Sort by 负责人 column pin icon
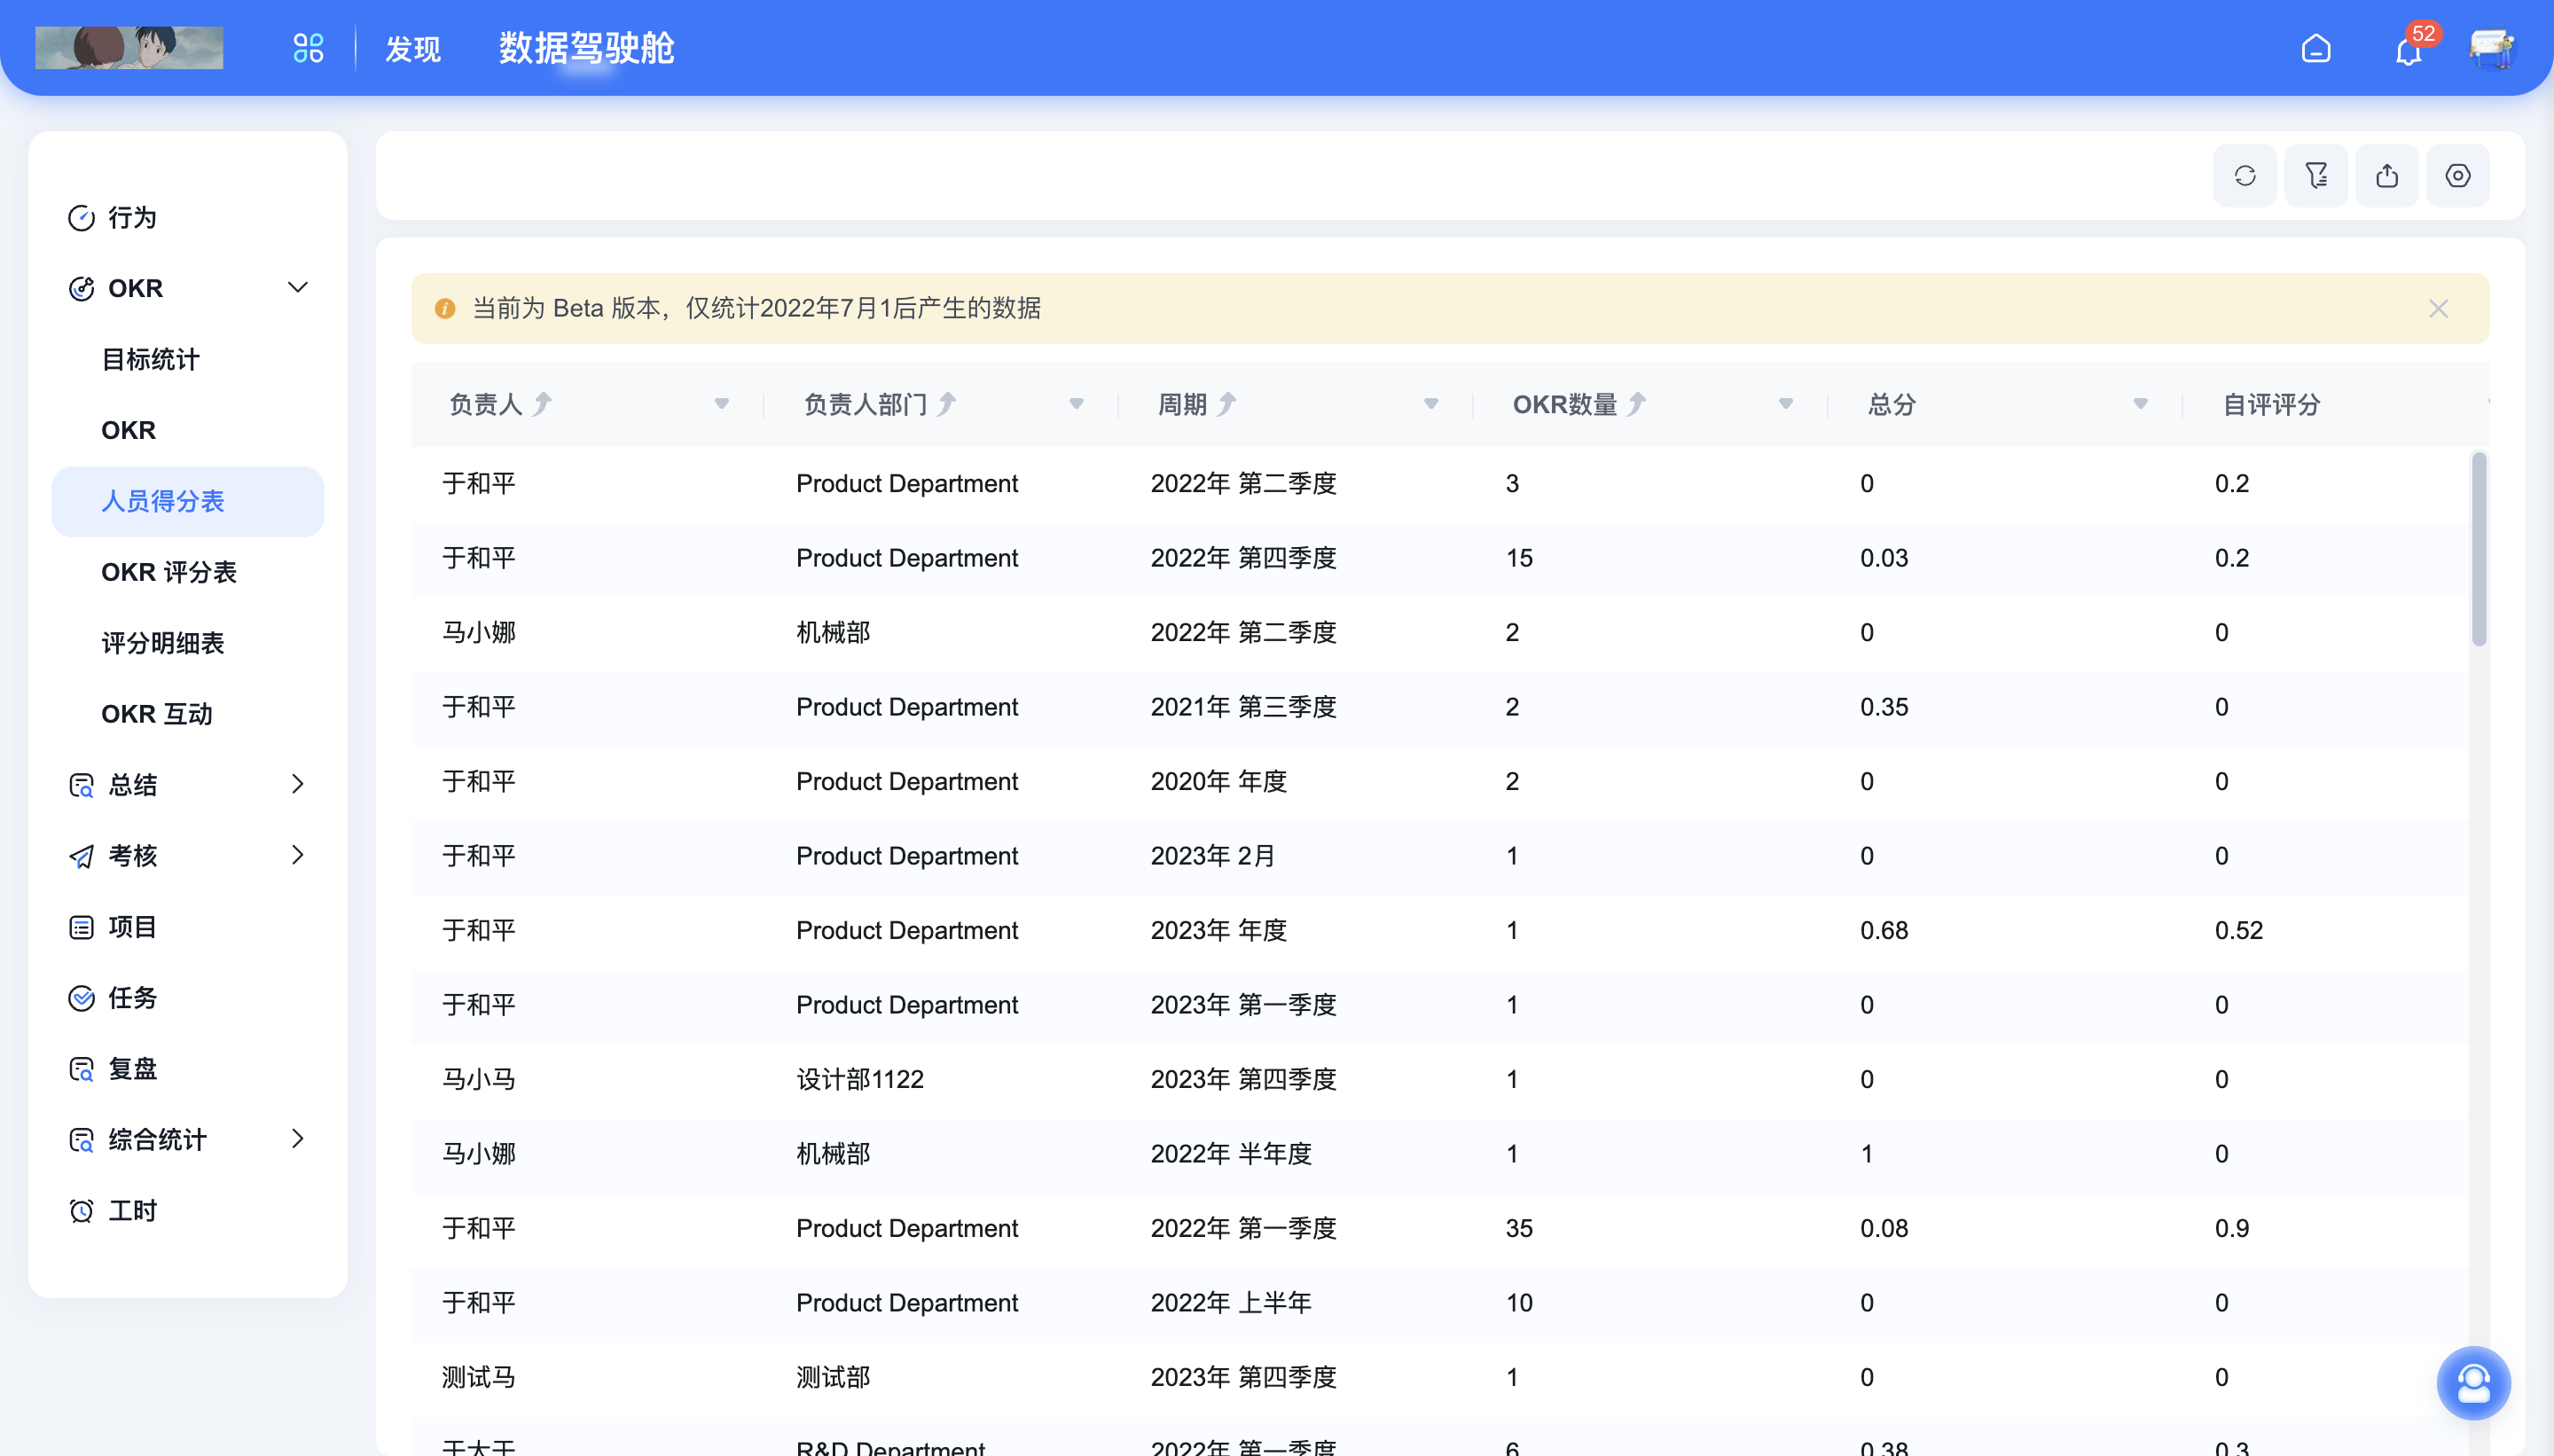The width and height of the screenshot is (2554, 1456). tap(542, 404)
